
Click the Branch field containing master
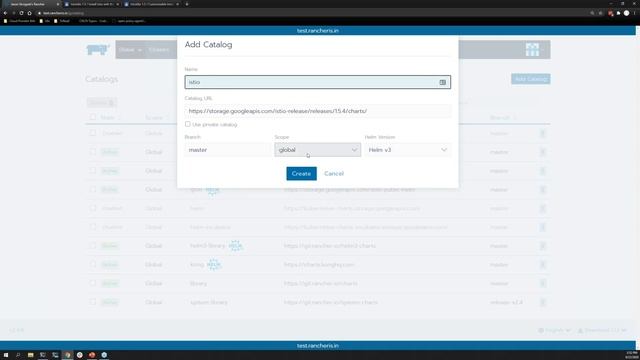tap(227, 150)
